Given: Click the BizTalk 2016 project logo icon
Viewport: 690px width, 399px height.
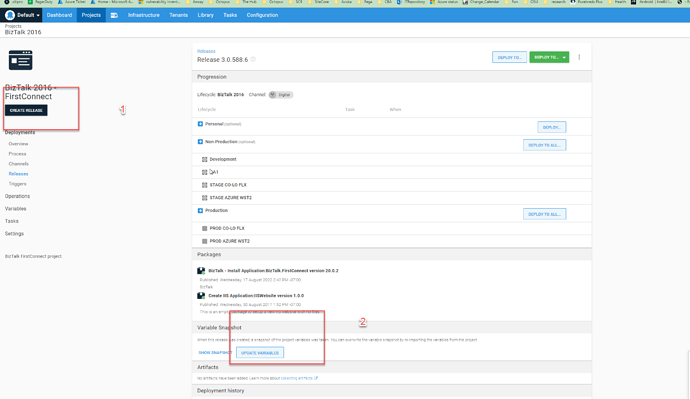Looking at the screenshot, I should (x=20, y=60).
